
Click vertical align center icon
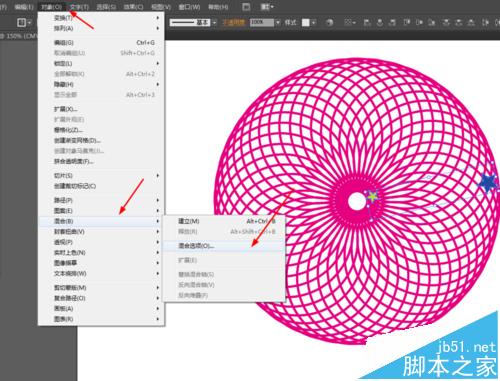click(x=419, y=22)
